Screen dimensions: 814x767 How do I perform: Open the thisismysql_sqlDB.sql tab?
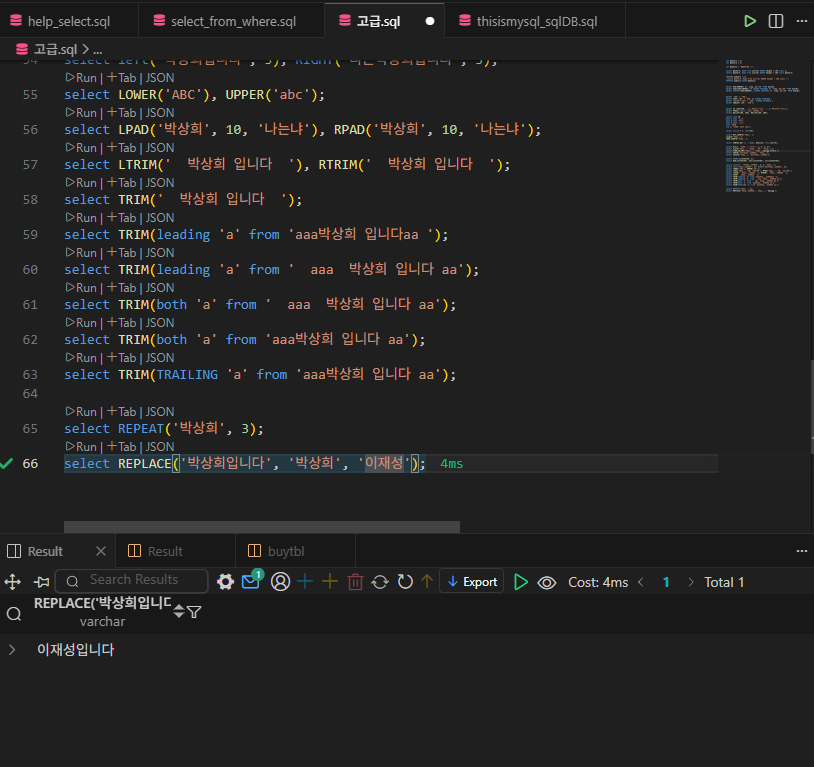537,21
